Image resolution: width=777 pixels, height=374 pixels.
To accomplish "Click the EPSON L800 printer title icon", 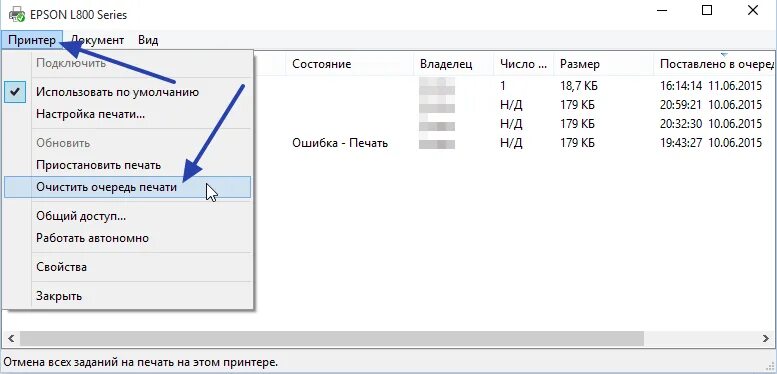I will coord(16,14).
